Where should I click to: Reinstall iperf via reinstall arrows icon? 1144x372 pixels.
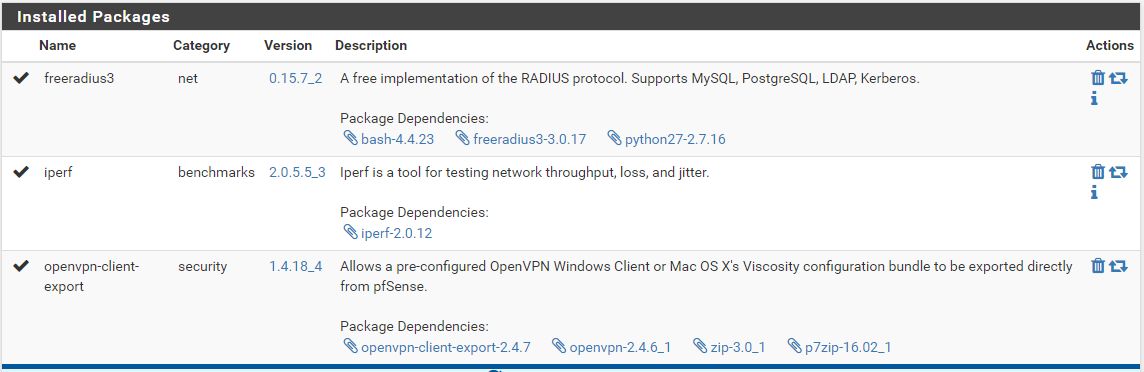pyautogui.click(x=1118, y=172)
